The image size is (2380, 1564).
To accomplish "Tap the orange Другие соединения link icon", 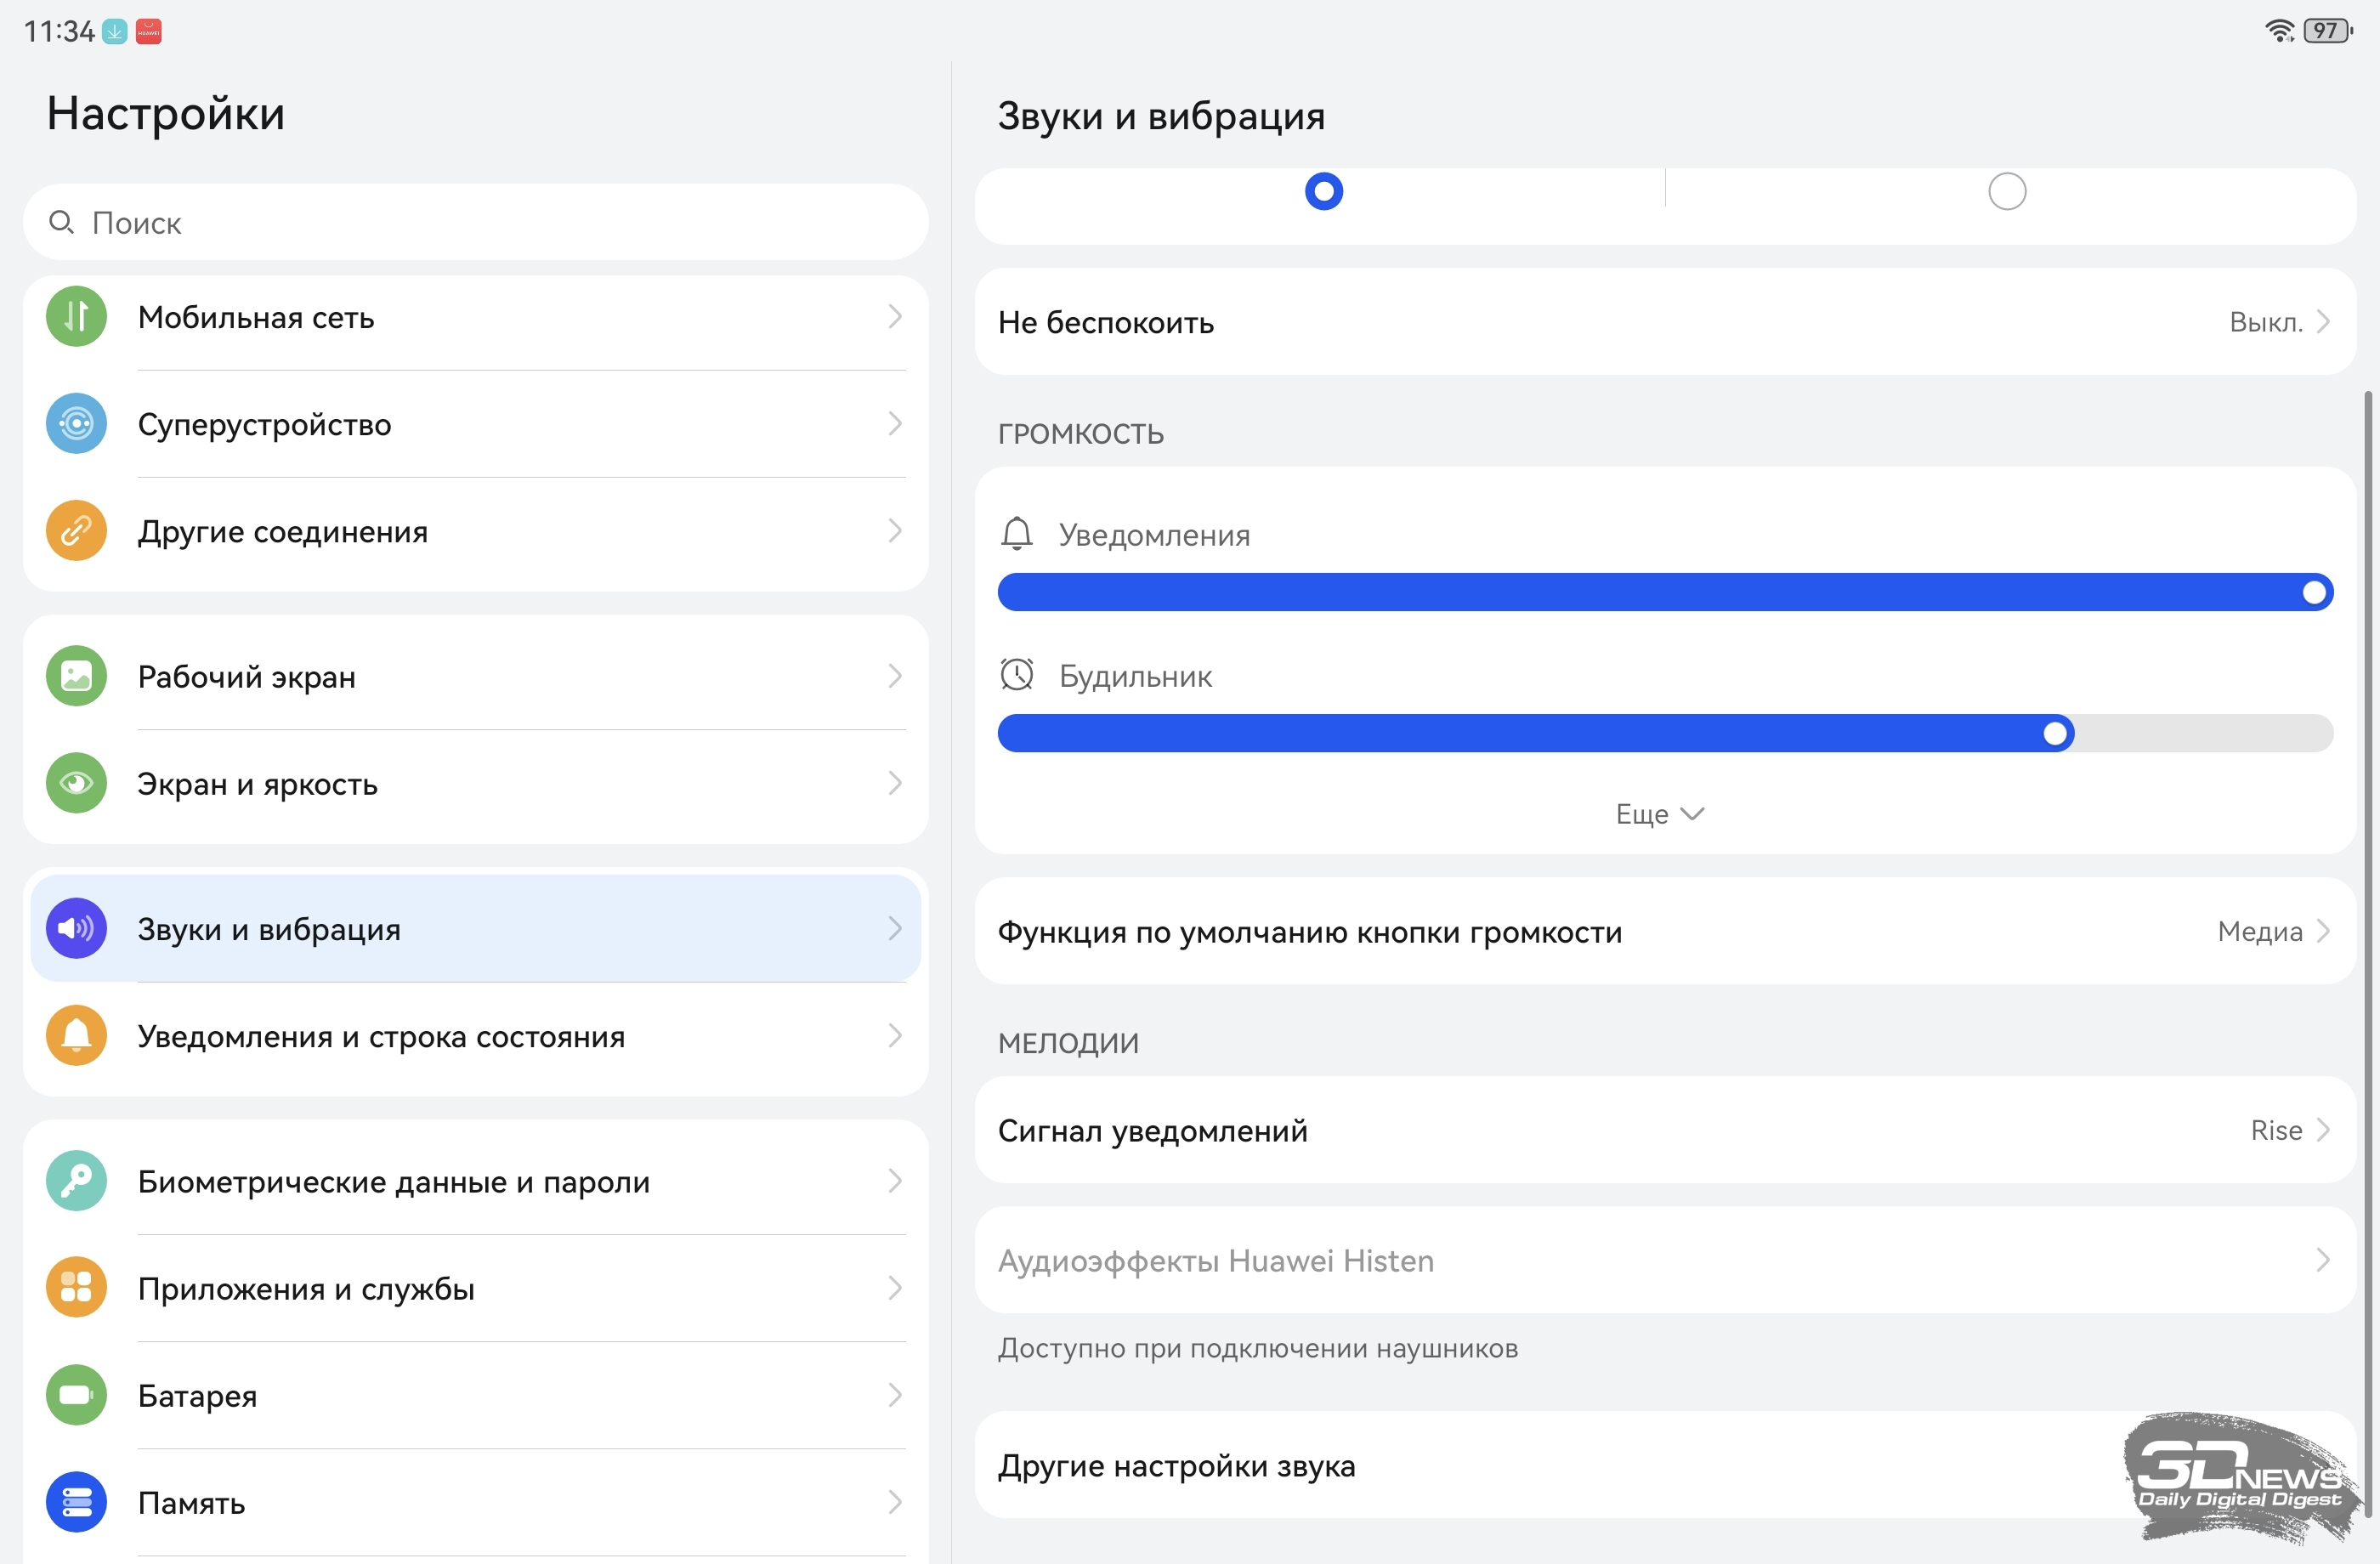I will pos(76,531).
